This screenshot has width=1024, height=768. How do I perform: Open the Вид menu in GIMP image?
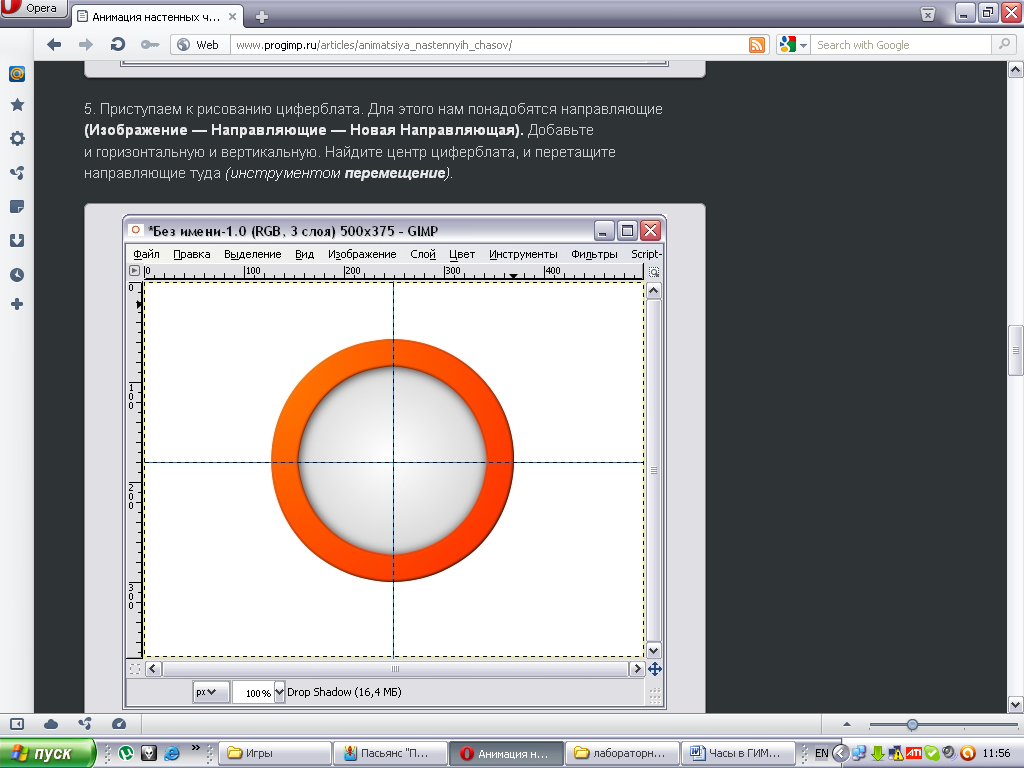tap(304, 254)
